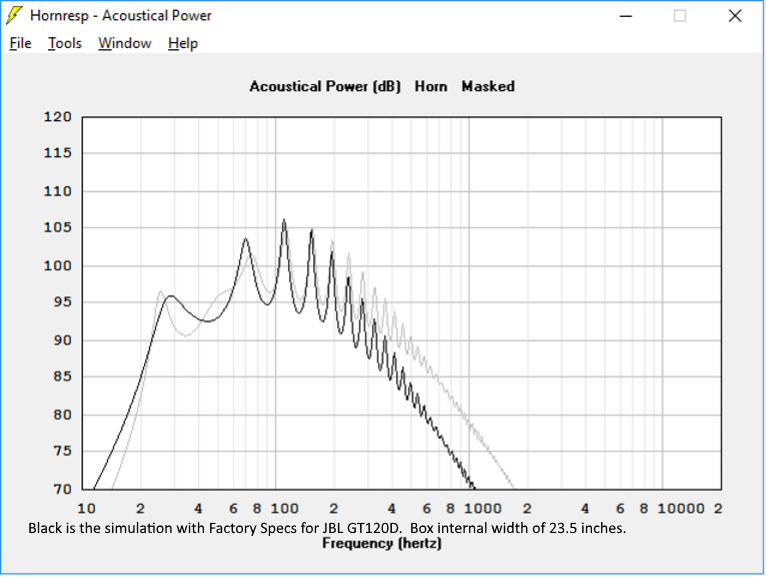Click the 10 Hz x-axis label

point(86,509)
